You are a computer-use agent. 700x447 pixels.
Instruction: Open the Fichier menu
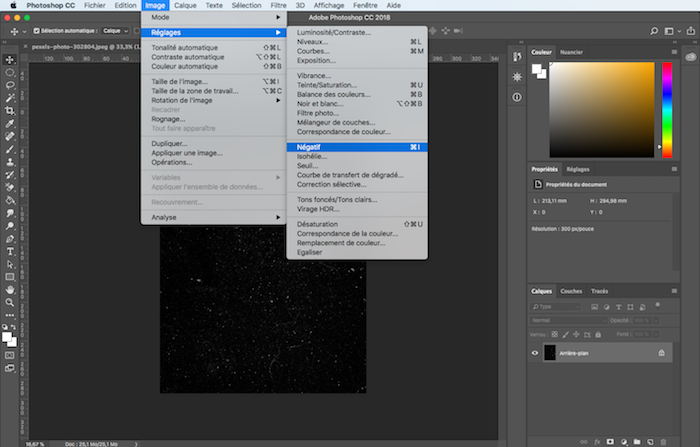coord(94,5)
